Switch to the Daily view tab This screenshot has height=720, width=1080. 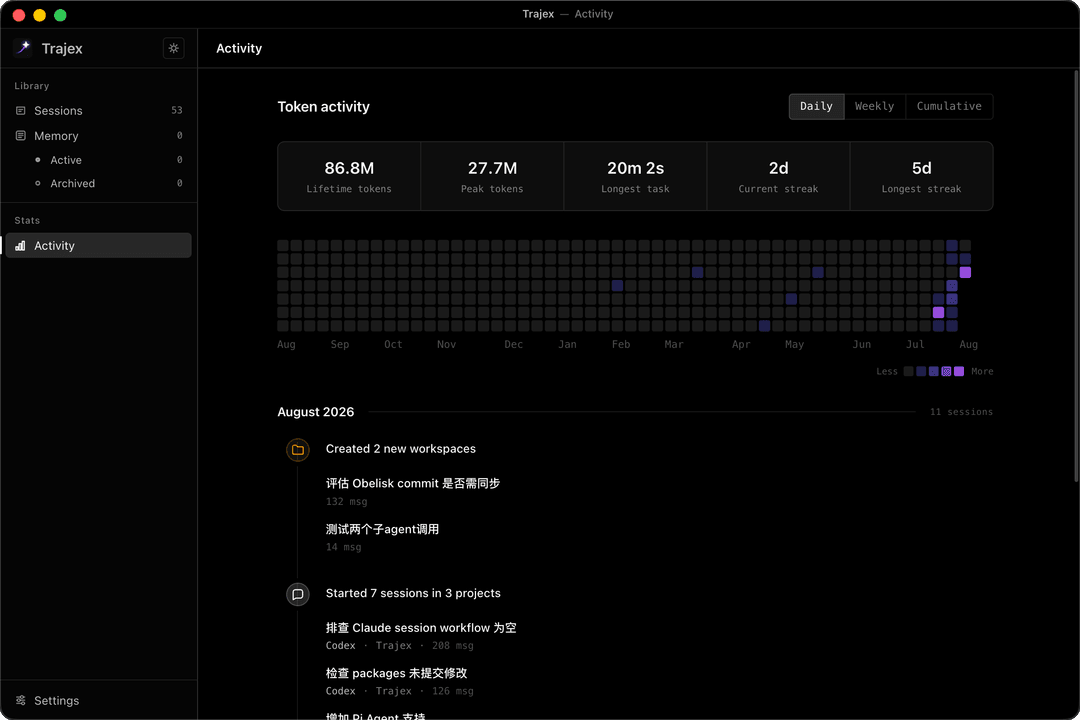pos(816,106)
